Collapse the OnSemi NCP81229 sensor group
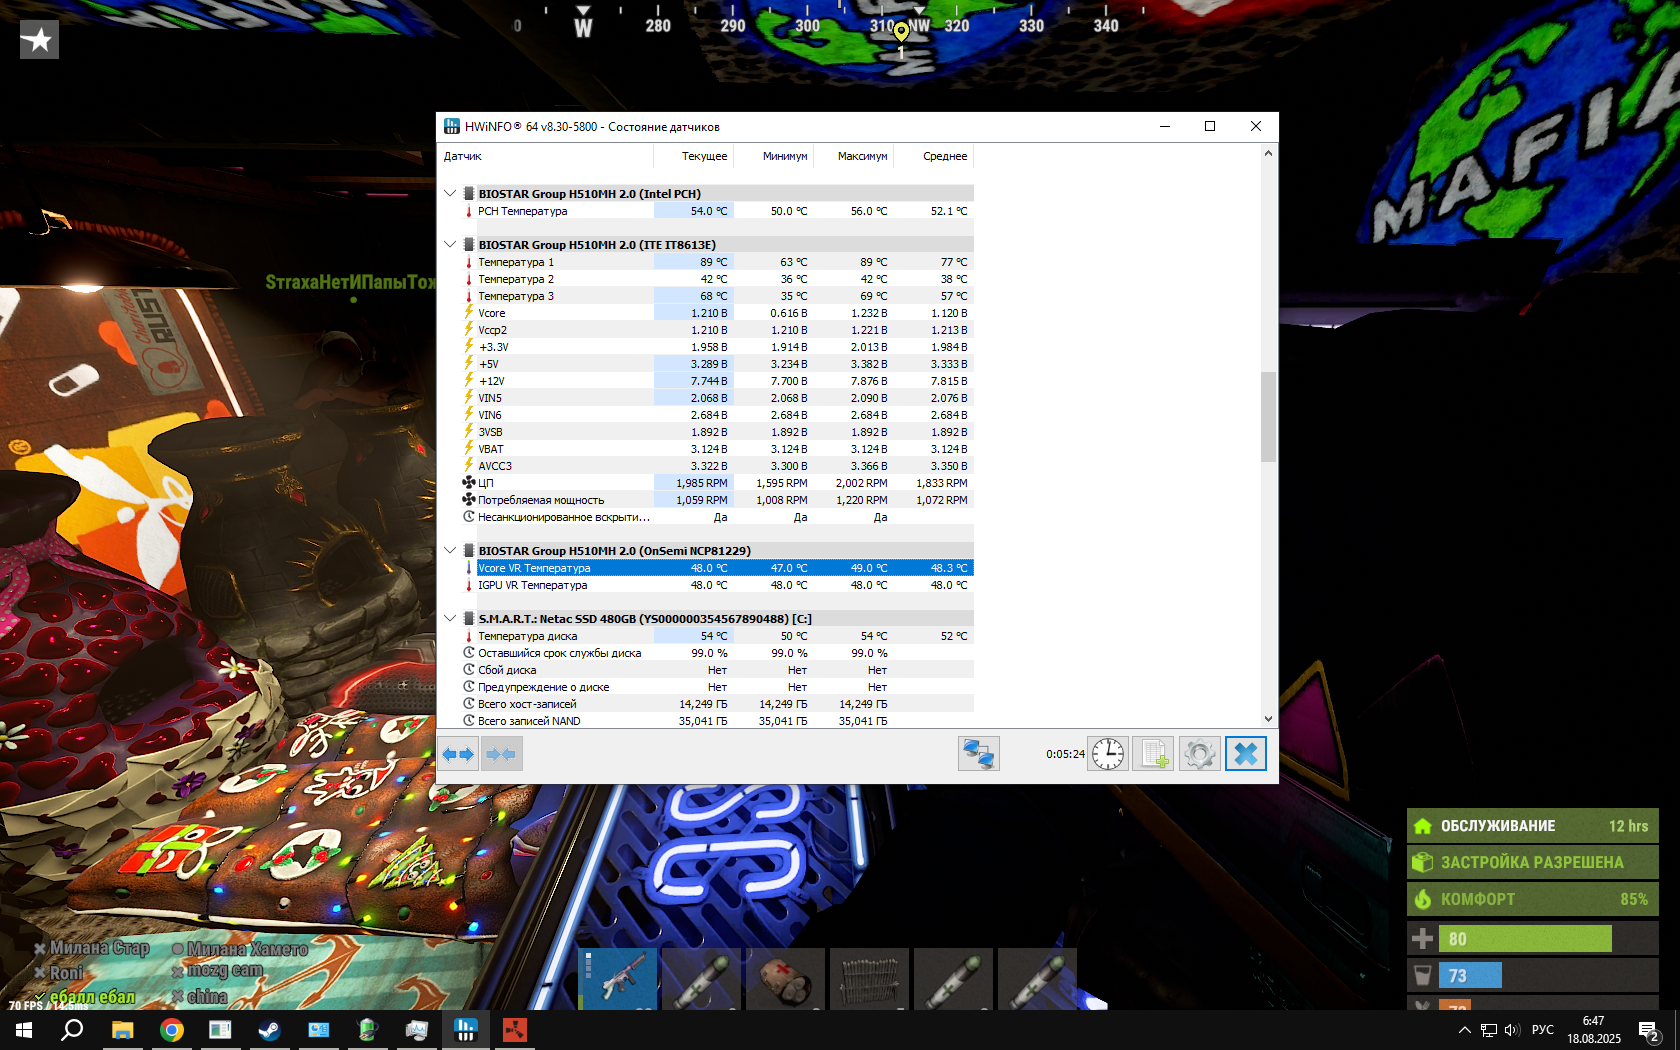 450,551
